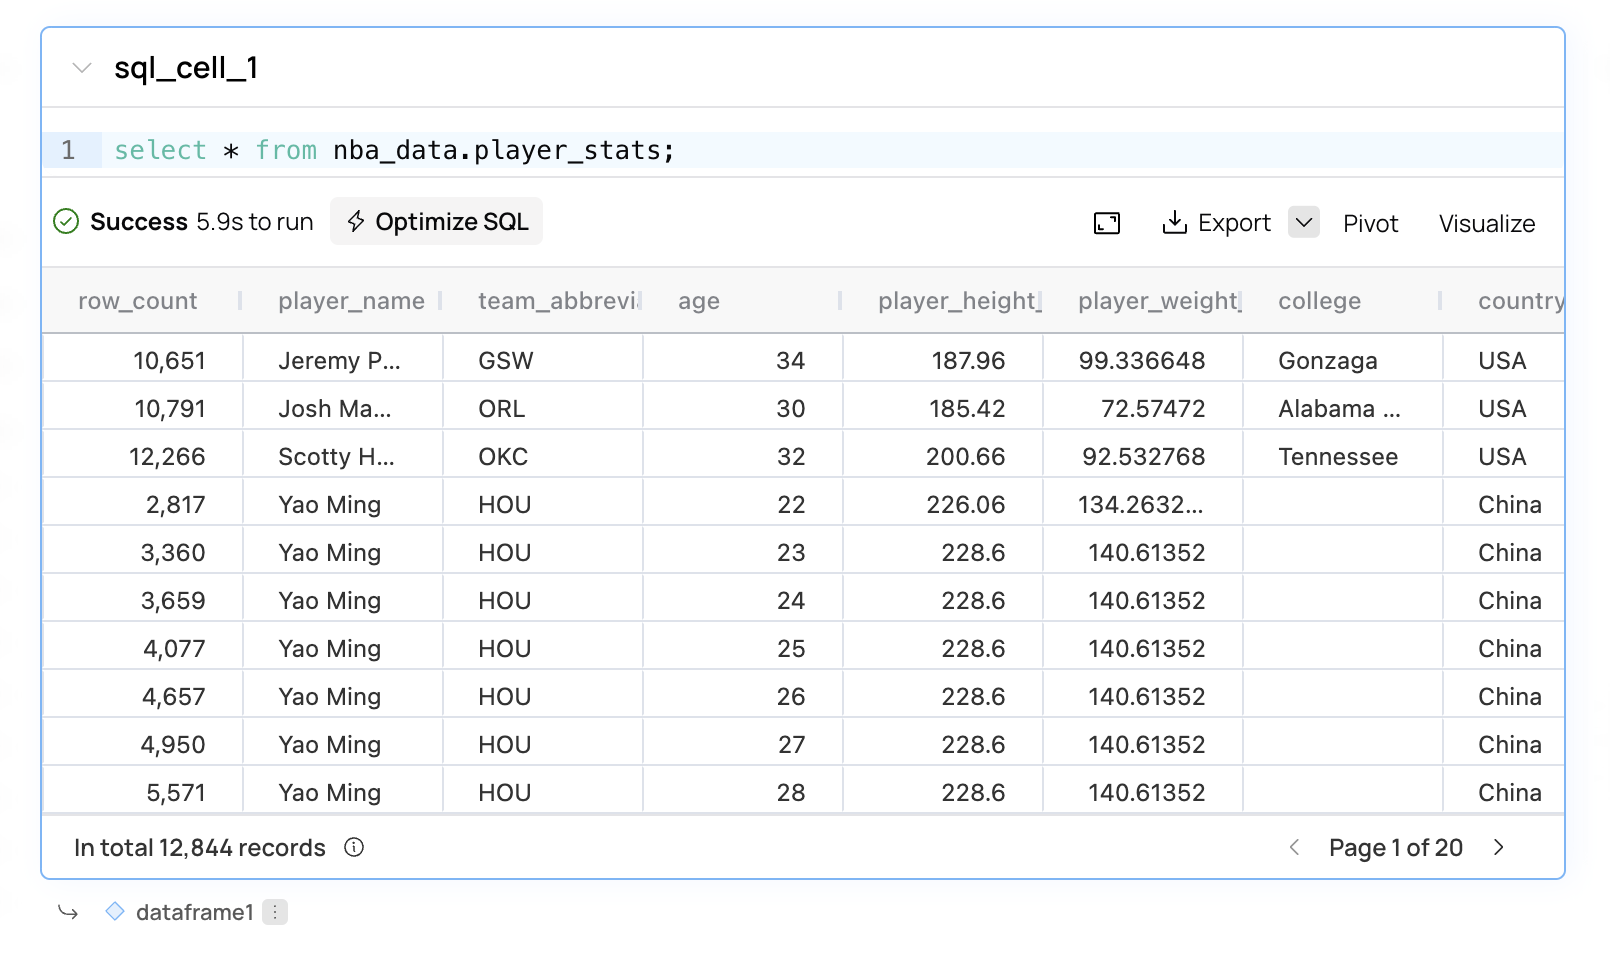The width and height of the screenshot is (1610, 954).
Task: Click the dataframe1 diamond icon
Action: point(115,911)
